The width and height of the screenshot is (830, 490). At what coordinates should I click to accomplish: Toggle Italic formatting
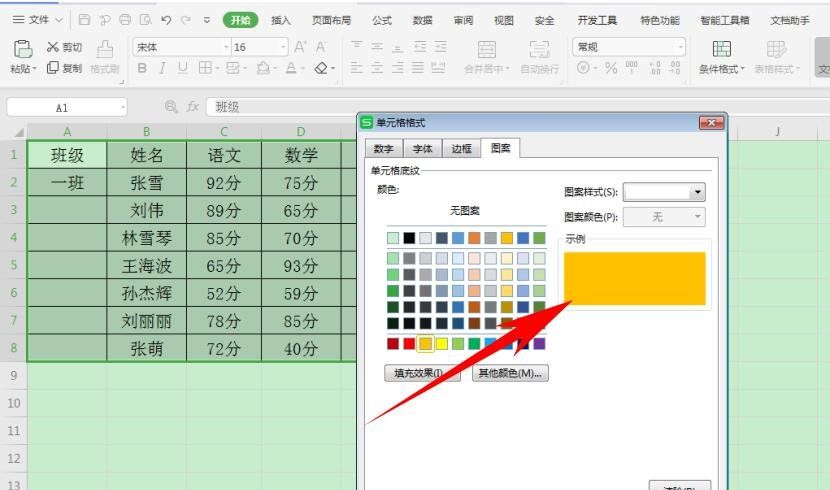click(x=163, y=68)
